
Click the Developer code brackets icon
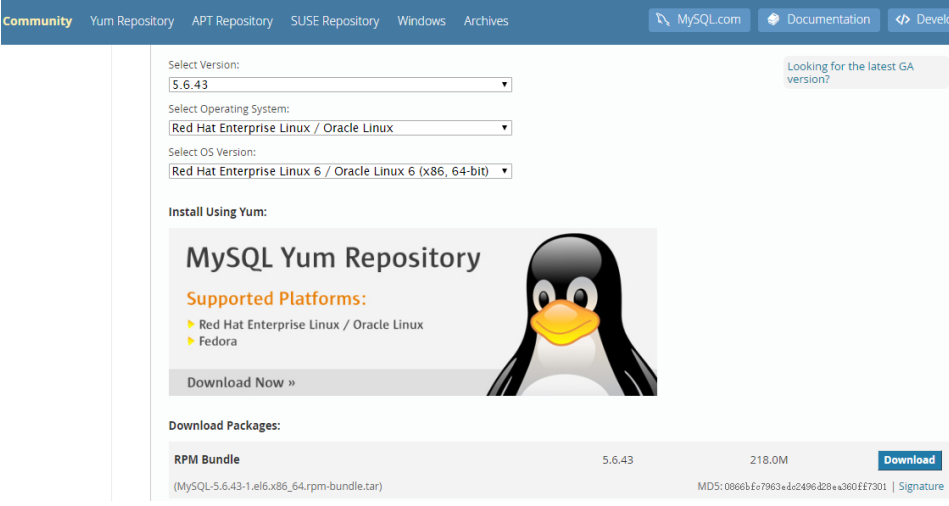click(x=902, y=19)
